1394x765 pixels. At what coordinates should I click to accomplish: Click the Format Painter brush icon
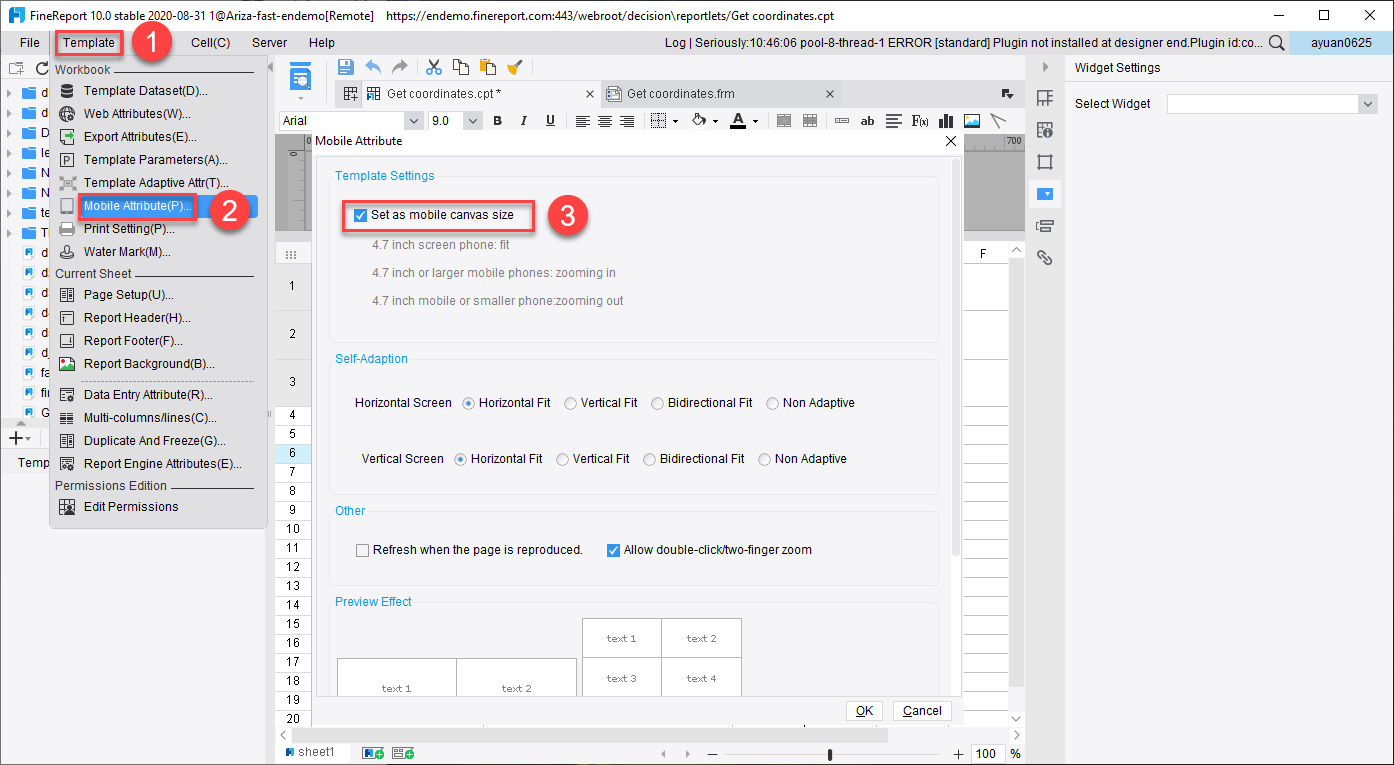pyautogui.click(x=515, y=67)
